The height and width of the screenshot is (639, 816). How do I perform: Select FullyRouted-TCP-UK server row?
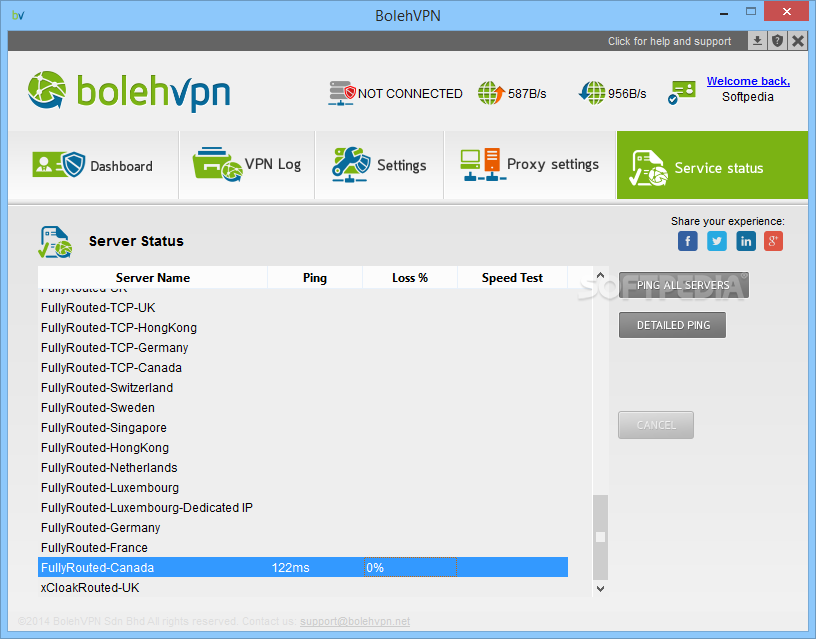[x=303, y=308]
